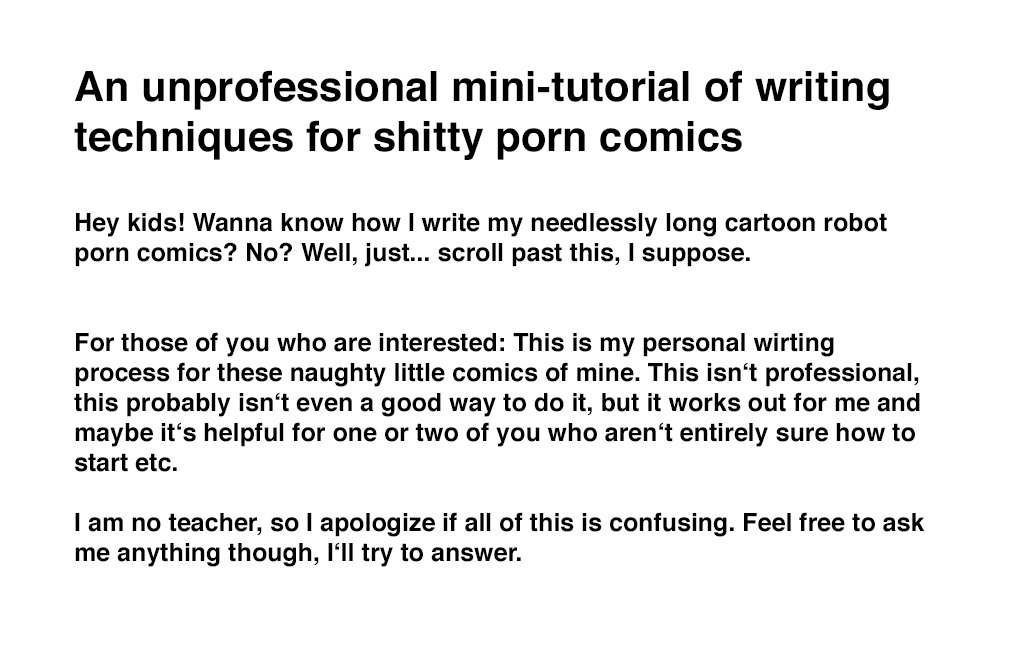Image resolution: width=1018 pixels, height=651 pixels.
Task: Click the second title line 'techniques for...comics'
Action: pos(408,138)
